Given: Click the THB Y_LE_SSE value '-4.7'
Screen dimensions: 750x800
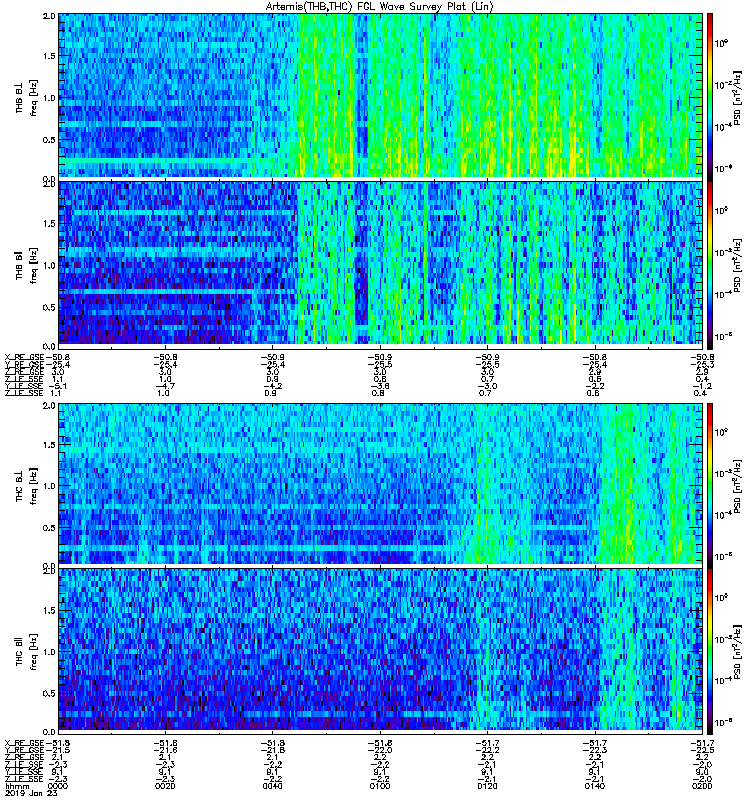Looking at the screenshot, I should (x=165, y=386).
